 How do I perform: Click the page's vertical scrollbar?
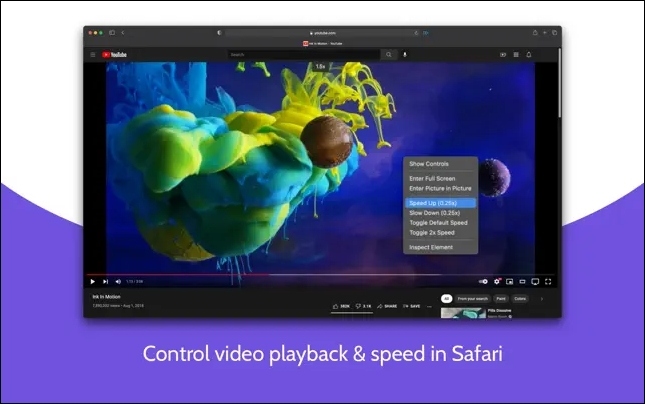(x=559, y=82)
